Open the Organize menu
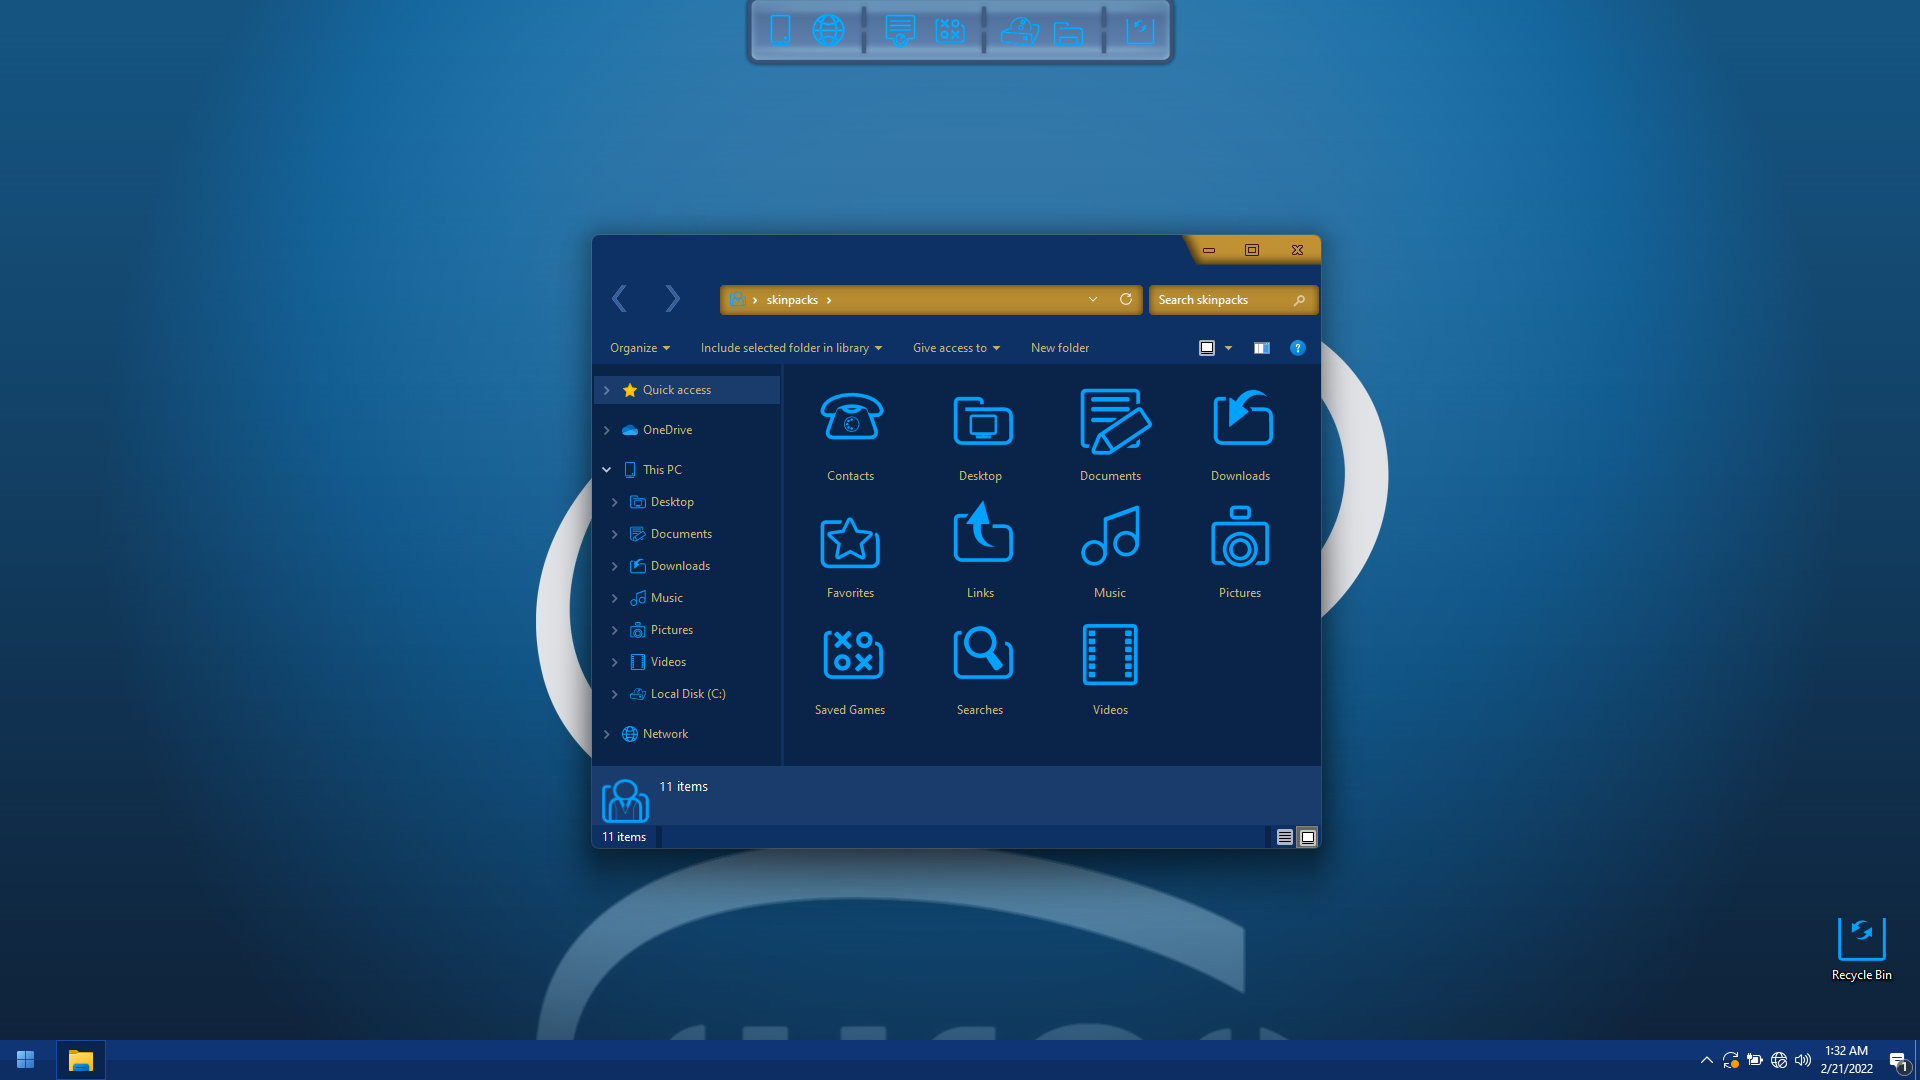This screenshot has height=1080, width=1920. pyautogui.click(x=640, y=348)
